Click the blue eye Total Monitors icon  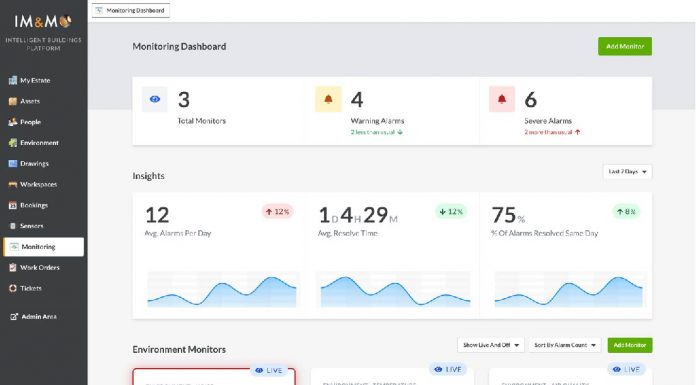[x=154, y=99]
